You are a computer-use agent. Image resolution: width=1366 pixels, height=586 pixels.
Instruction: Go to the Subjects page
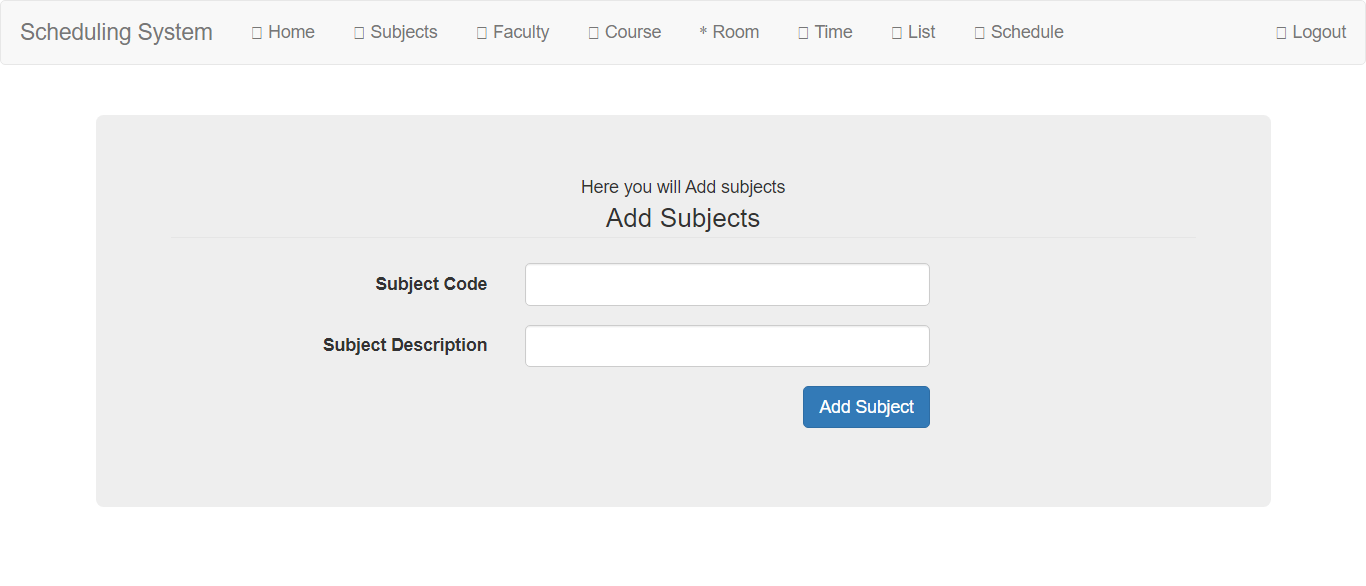[395, 32]
